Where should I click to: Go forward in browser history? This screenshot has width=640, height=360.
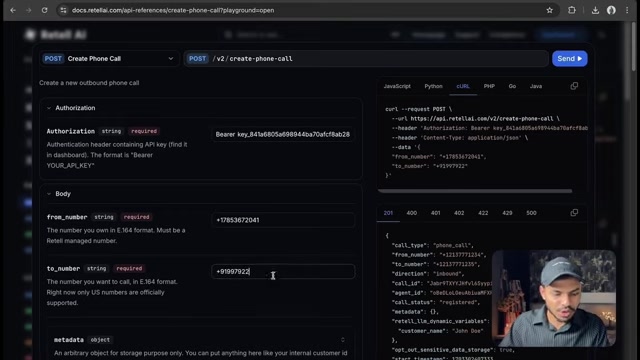[x=29, y=10]
